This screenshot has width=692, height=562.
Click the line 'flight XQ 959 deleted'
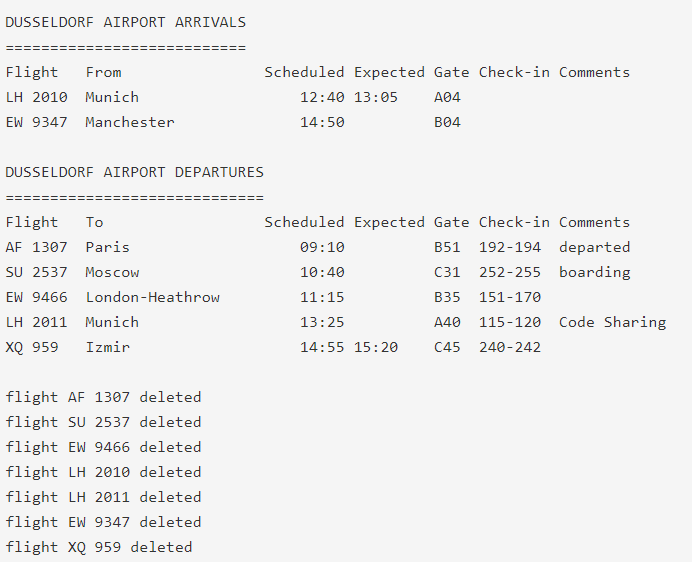click(99, 547)
